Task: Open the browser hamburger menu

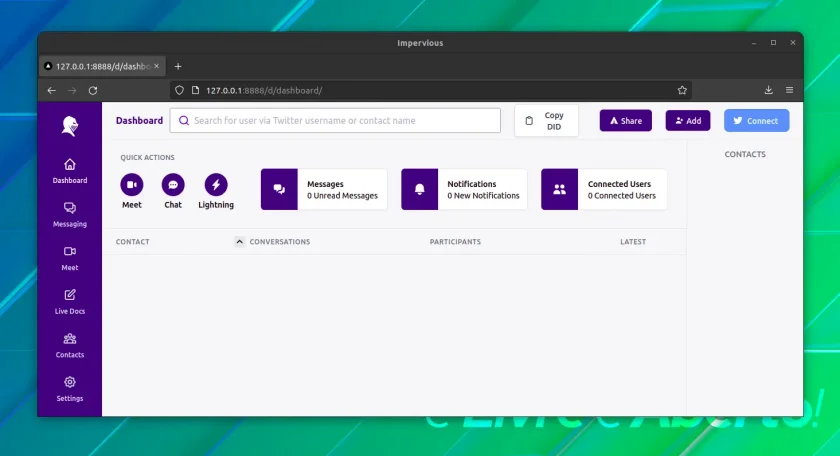Action: (x=789, y=90)
